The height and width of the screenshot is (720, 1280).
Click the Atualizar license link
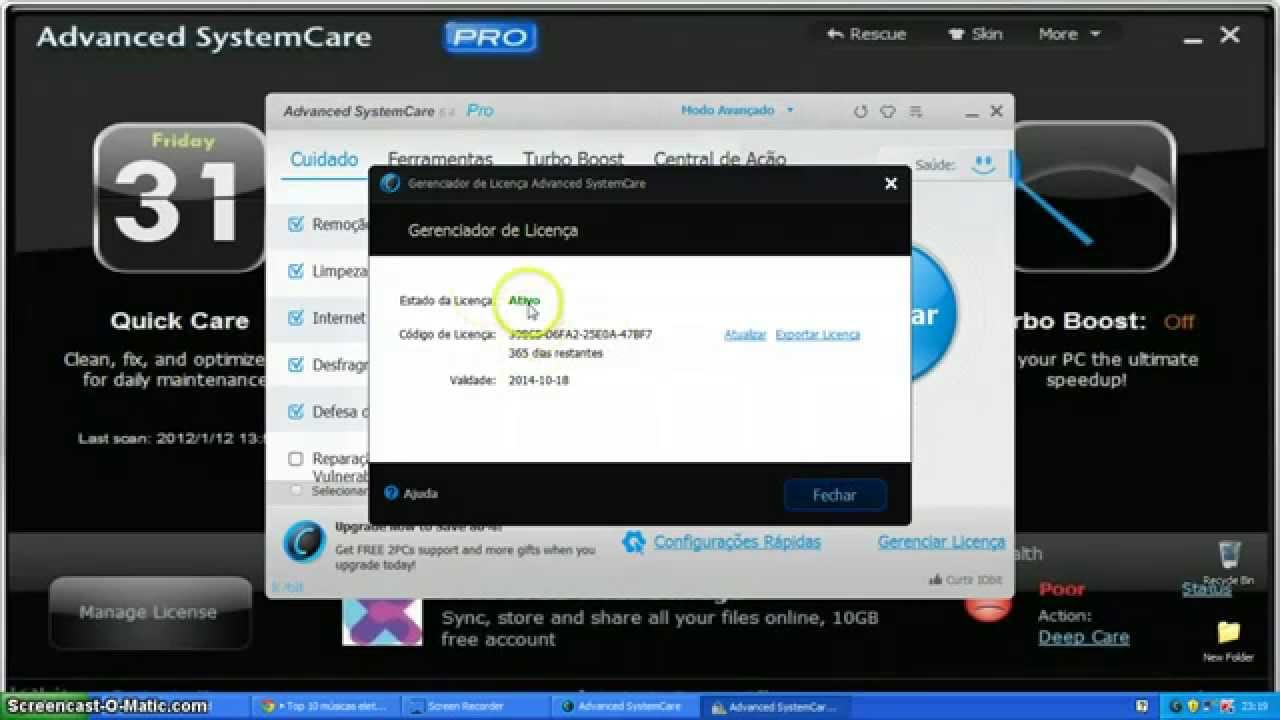[x=745, y=335]
